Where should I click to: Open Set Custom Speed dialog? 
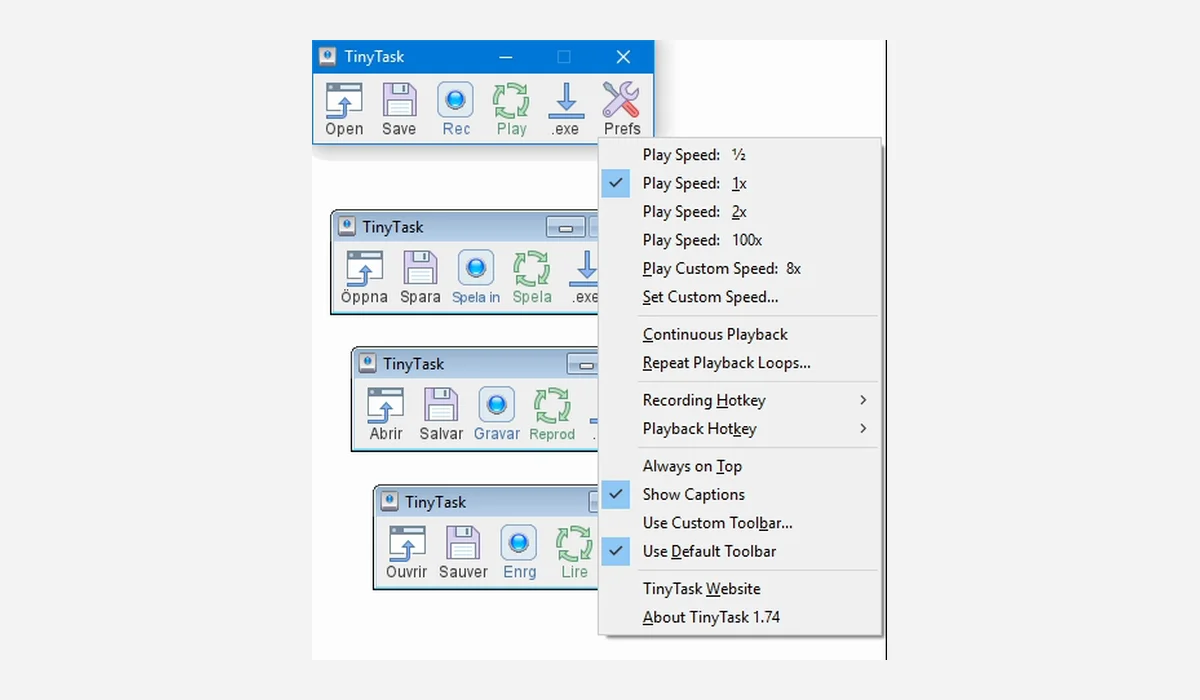pos(740,297)
